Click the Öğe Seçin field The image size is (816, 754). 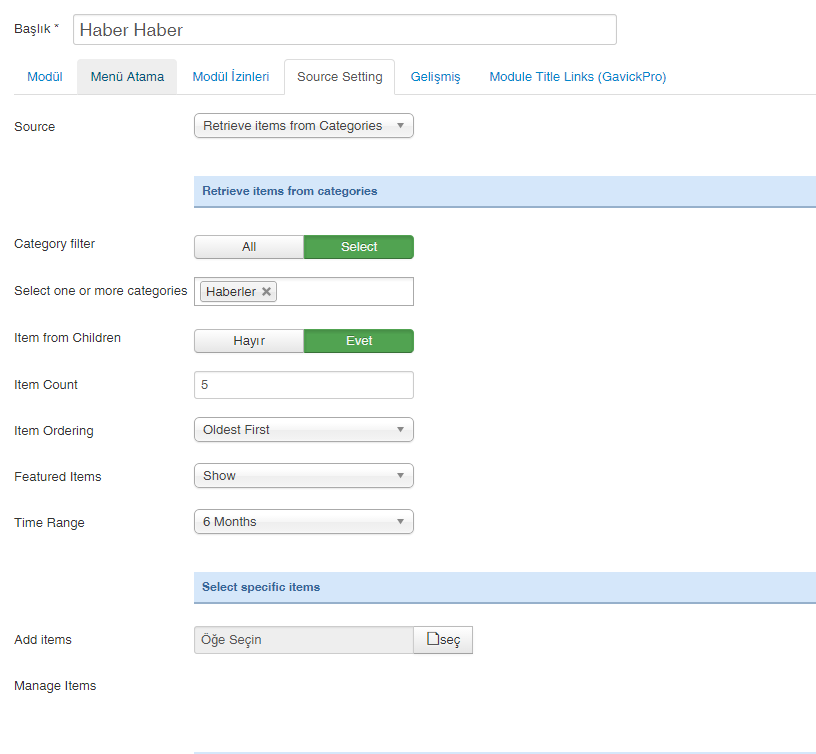pyautogui.click(x=303, y=640)
